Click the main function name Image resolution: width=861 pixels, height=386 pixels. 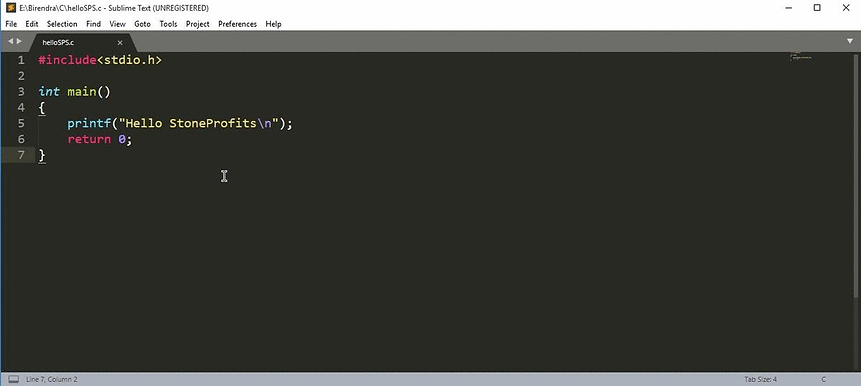click(82, 92)
